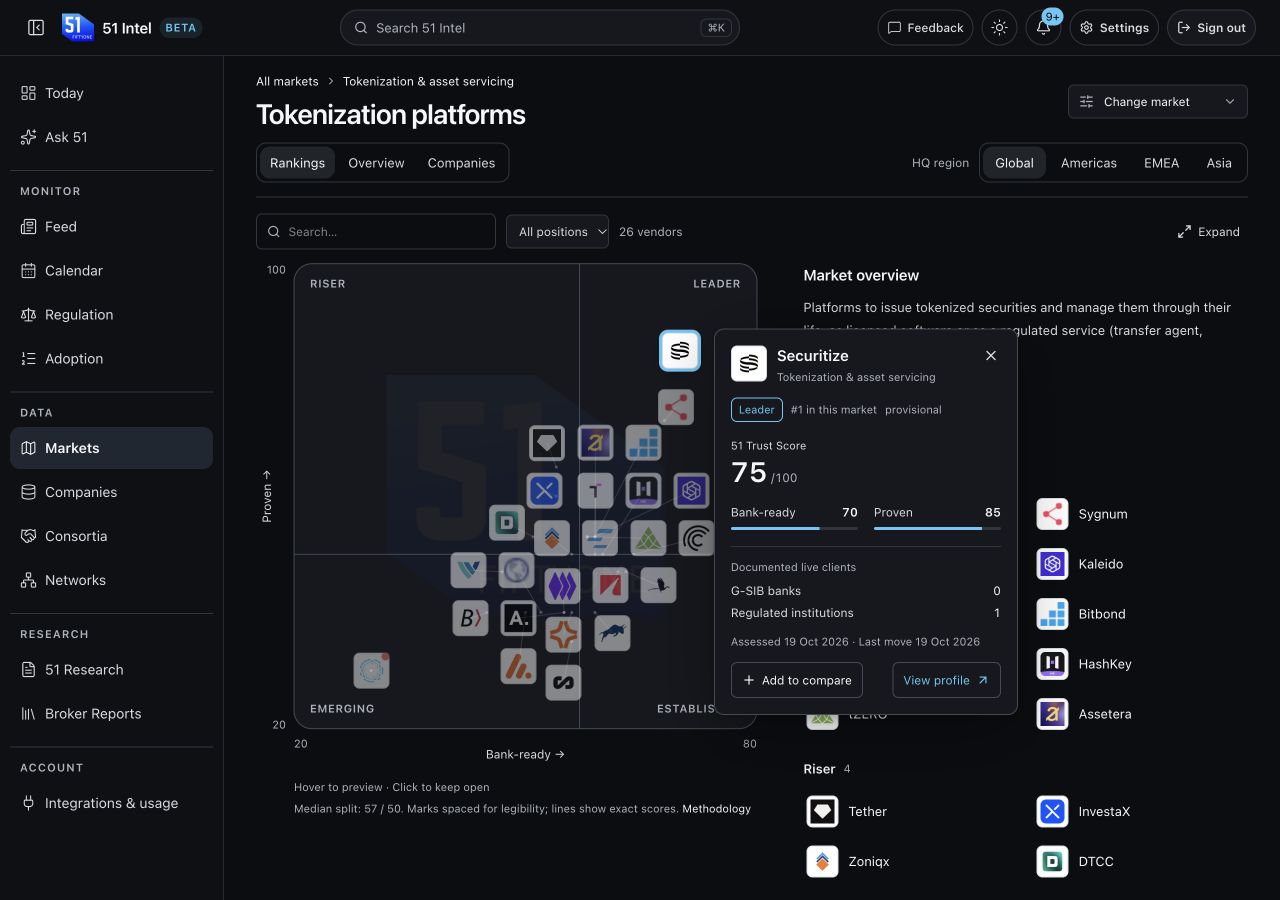The image size is (1280, 900).
Task: Switch HQ region to EMEA
Action: 1161,163
